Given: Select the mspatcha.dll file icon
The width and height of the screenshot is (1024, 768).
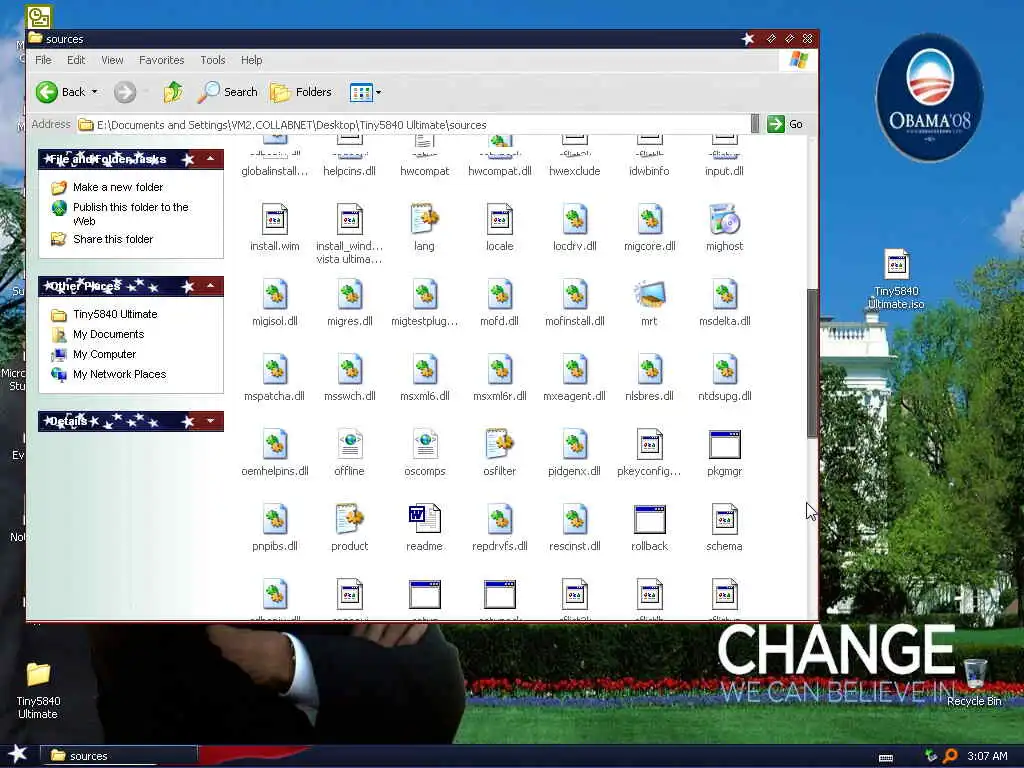Looking at the screenshot, I should pos(274,370).
